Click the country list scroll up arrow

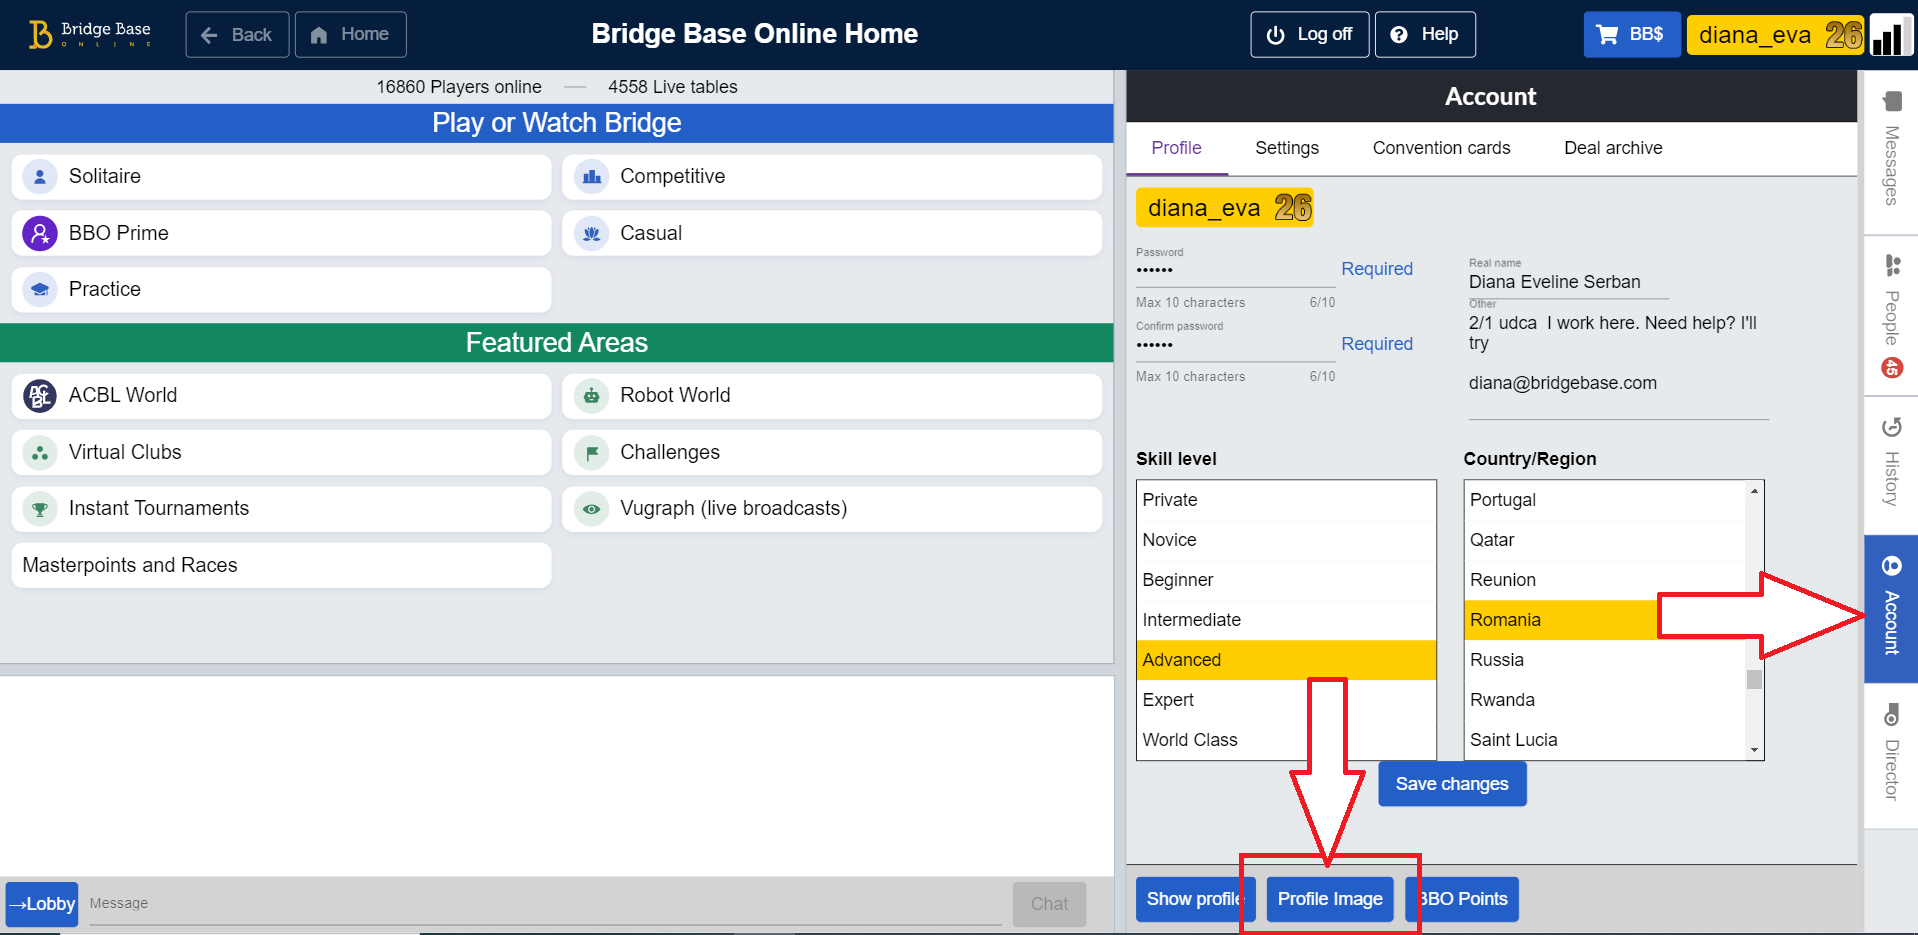[1754, 490]
